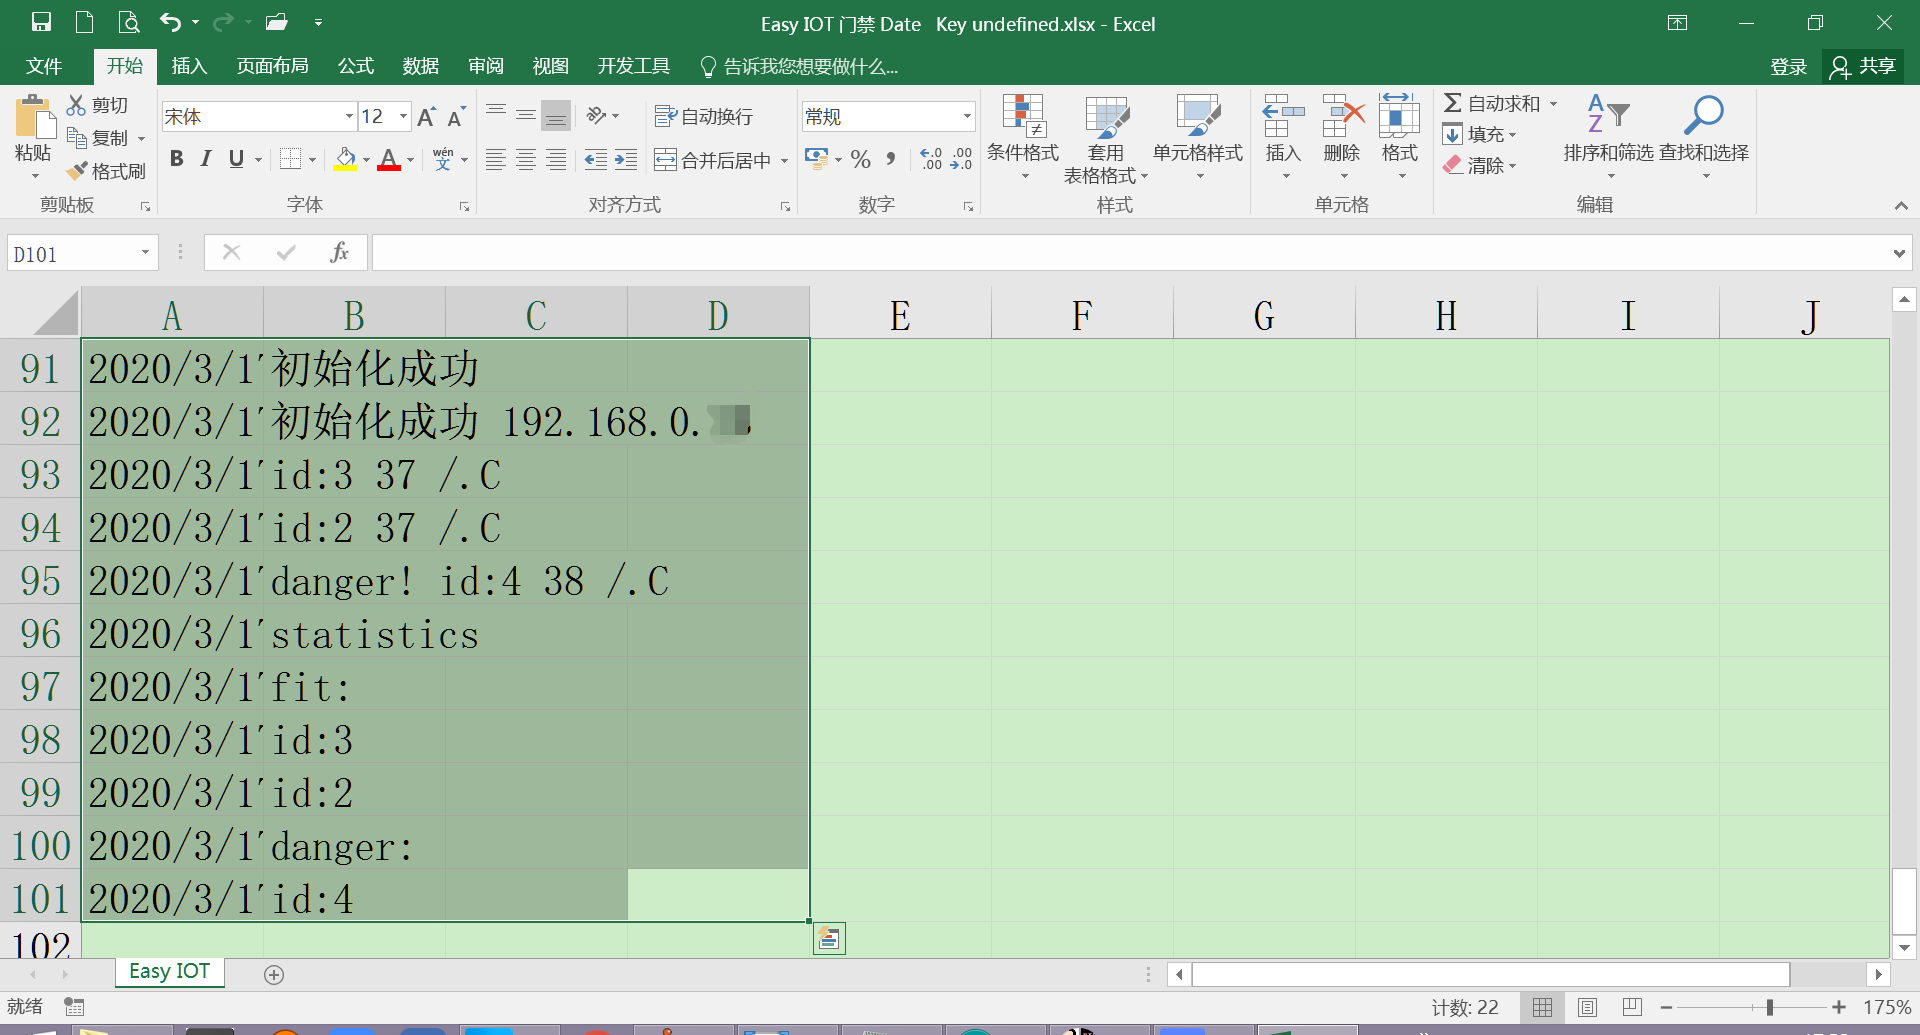Toggle Wrap Text for selected cells
1920x1035 pixels.
tap(703, 116)
